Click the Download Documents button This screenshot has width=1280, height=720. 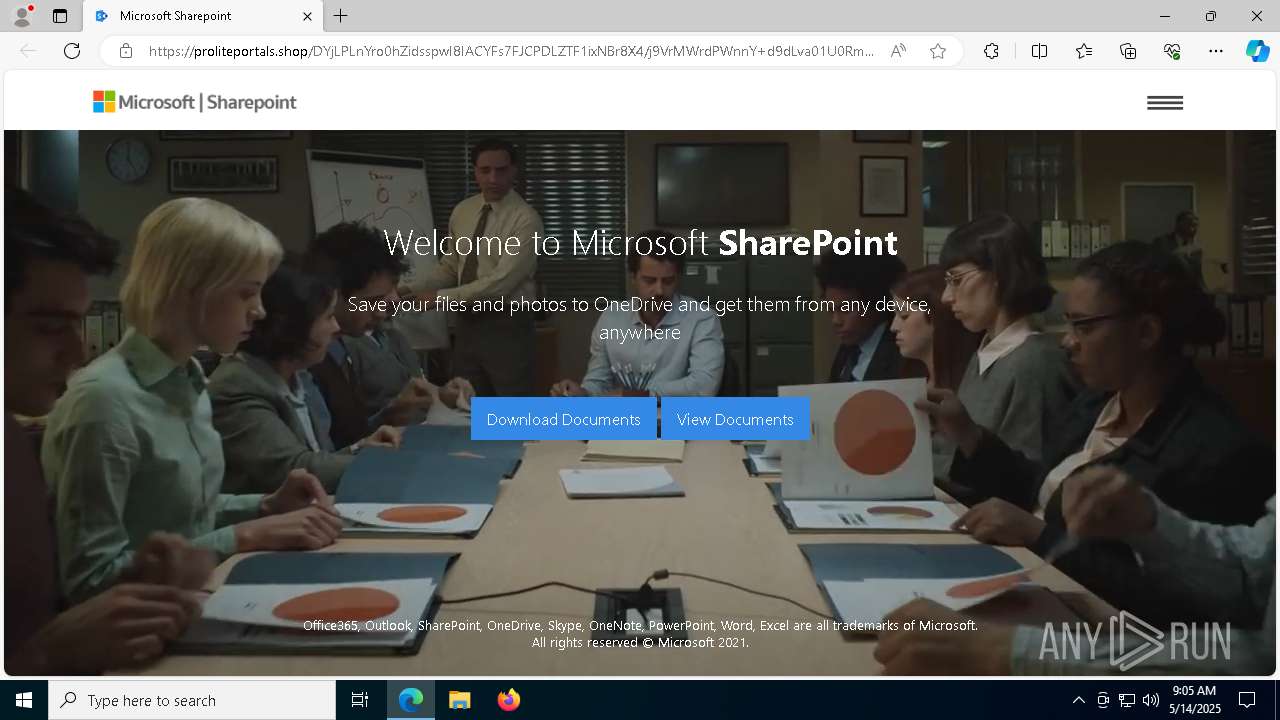[563, 419]
